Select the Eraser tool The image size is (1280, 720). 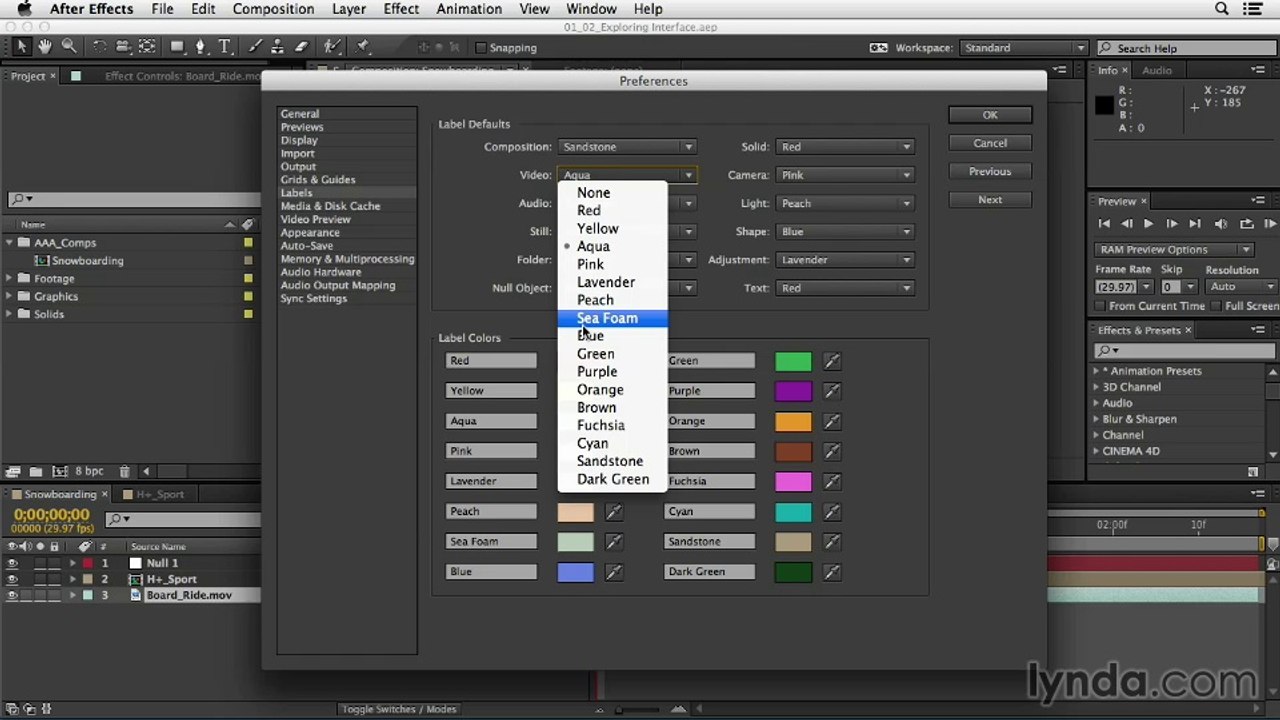coord(301,47)
